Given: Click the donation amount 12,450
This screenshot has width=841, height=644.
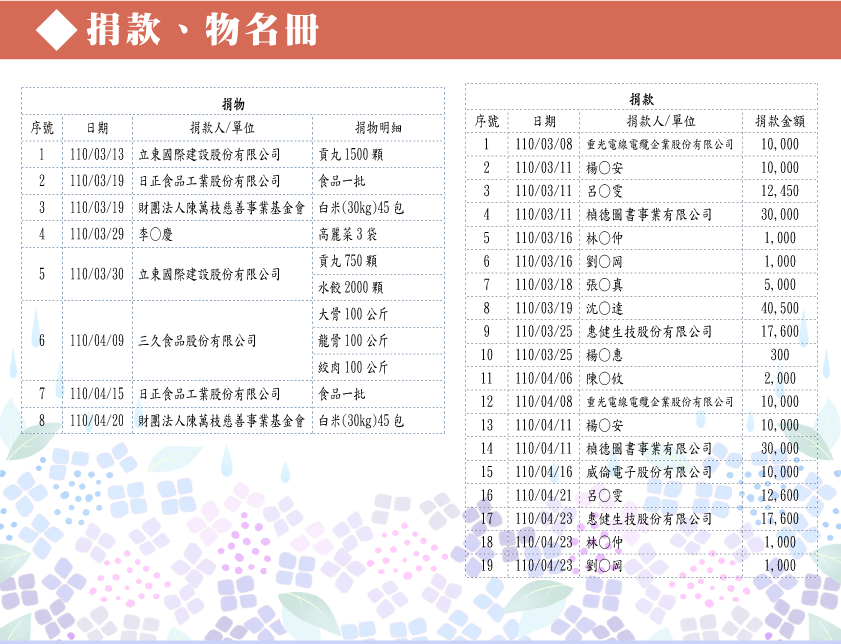Looking at the screenshot, I should click(x=780, y=191).
